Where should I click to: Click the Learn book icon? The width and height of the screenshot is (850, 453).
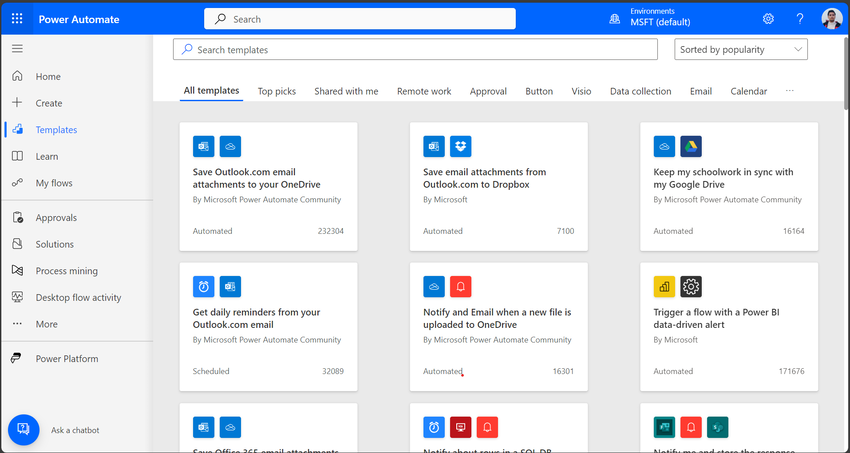(x=17, y=156)
